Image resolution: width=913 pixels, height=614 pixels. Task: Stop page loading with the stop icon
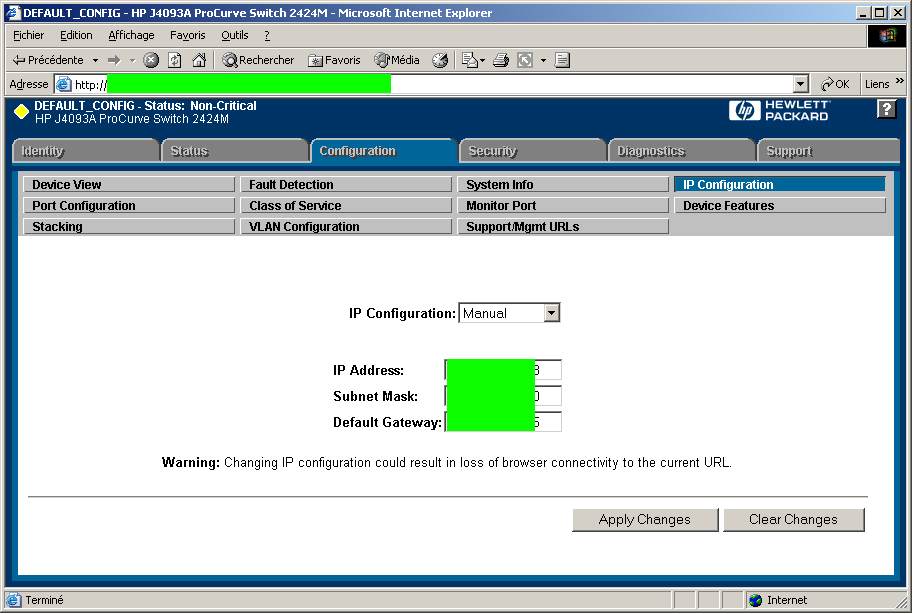[151, 60]
